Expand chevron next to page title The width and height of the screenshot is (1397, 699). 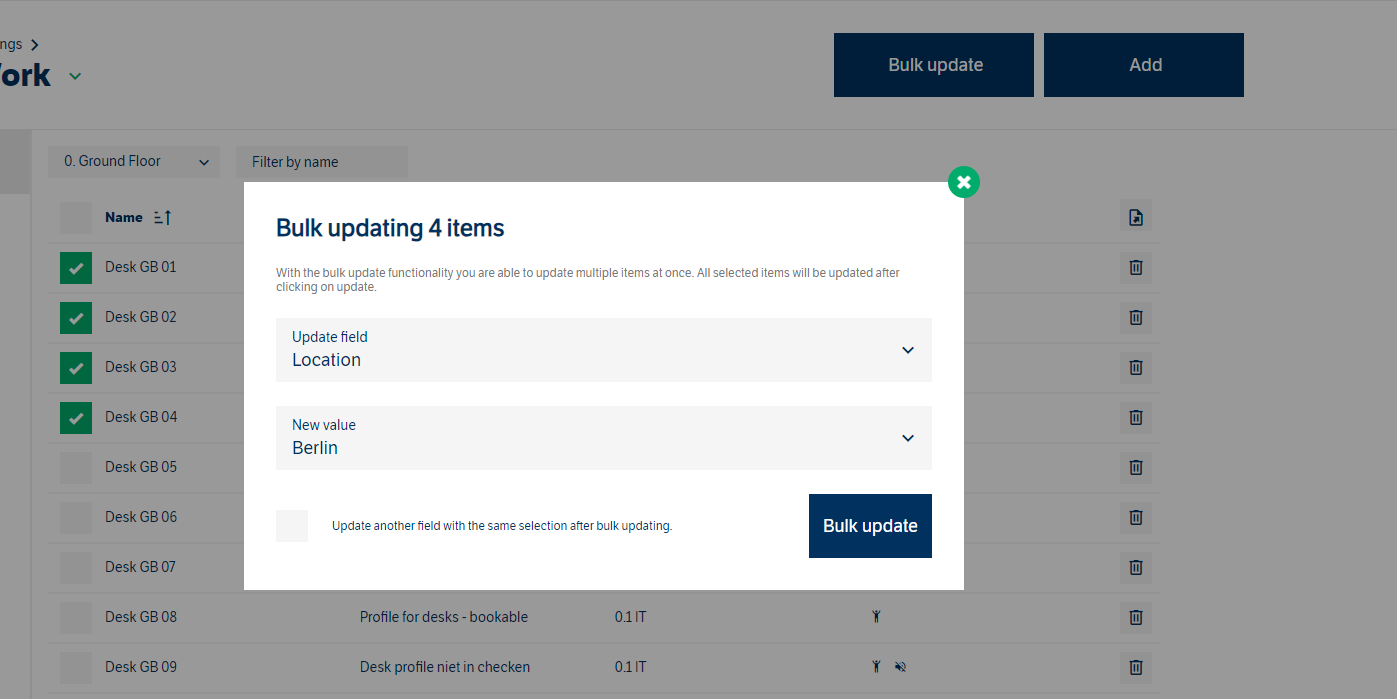click(x=75, y=76)
